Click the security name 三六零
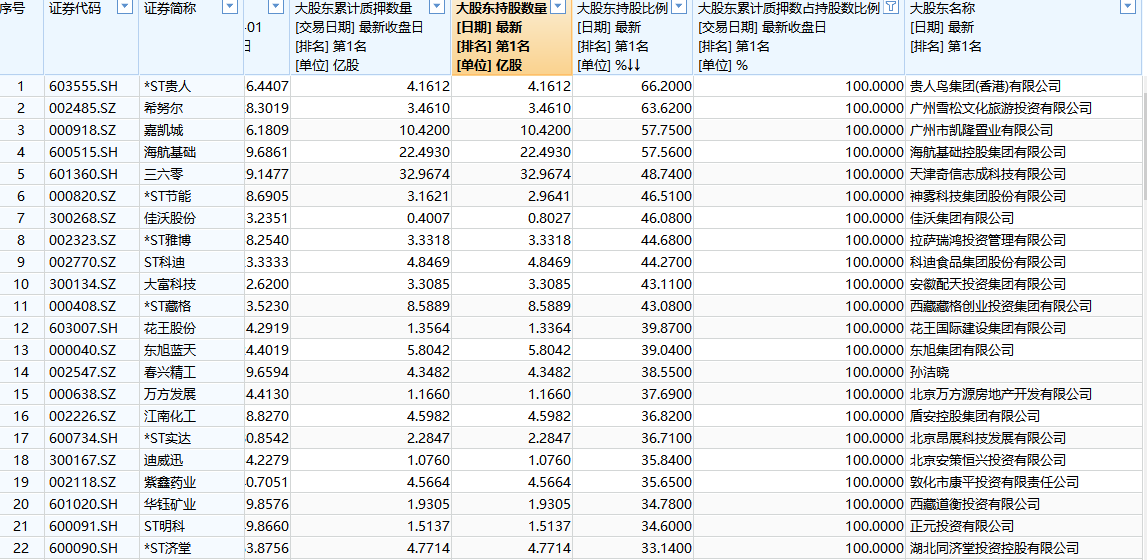 pyautogui.click(x=164, y=174)
